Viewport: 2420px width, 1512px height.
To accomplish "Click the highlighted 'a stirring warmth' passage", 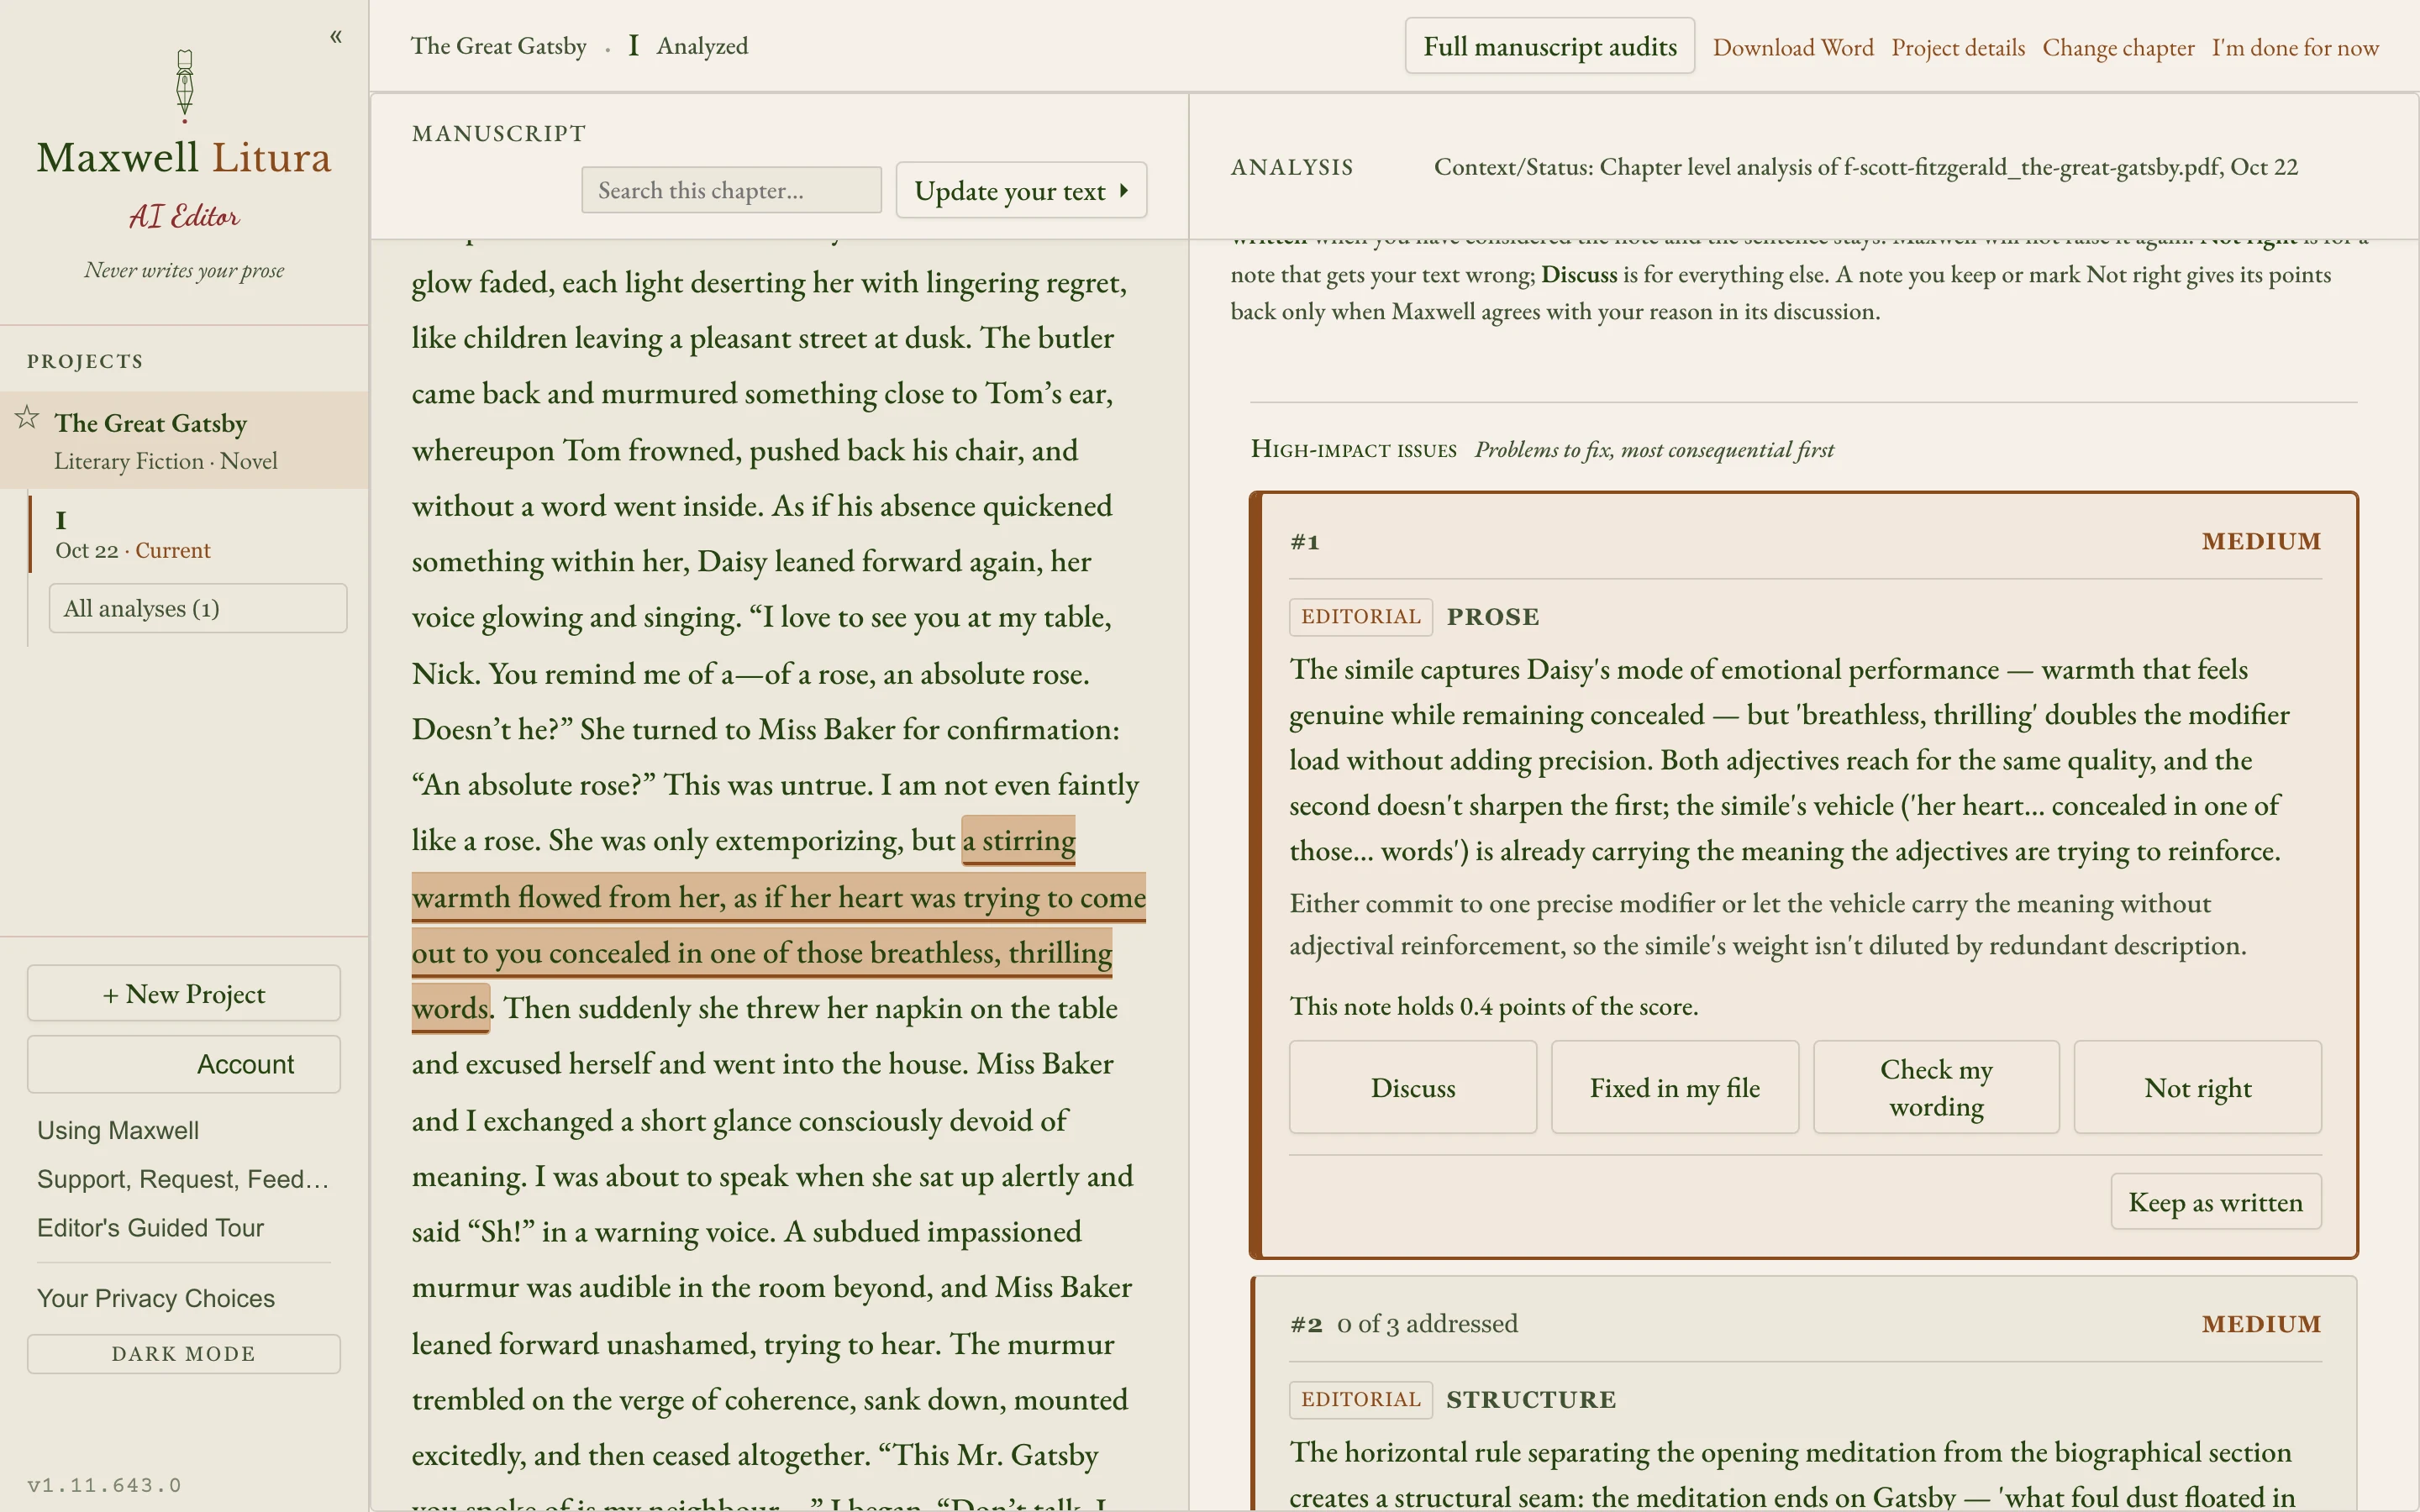I will pos(778,925).
